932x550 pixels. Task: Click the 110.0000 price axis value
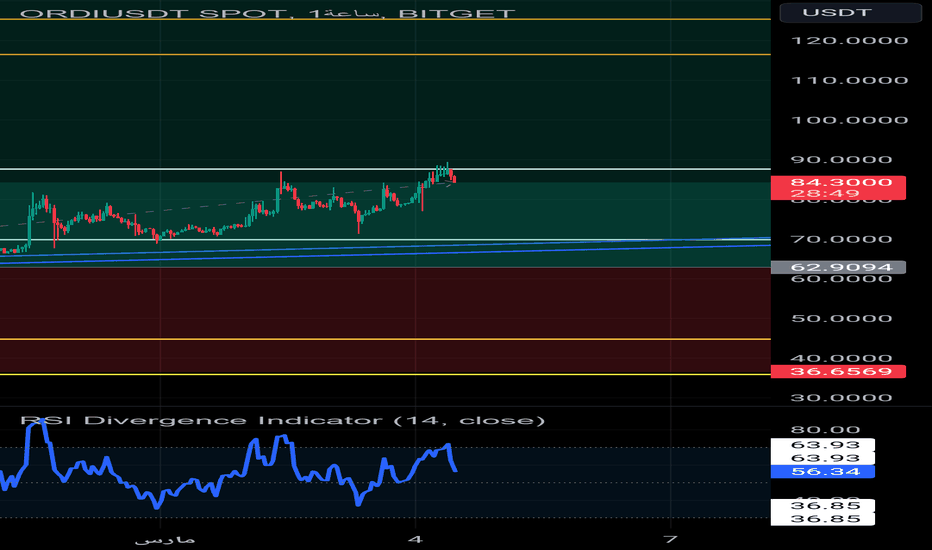850,80
